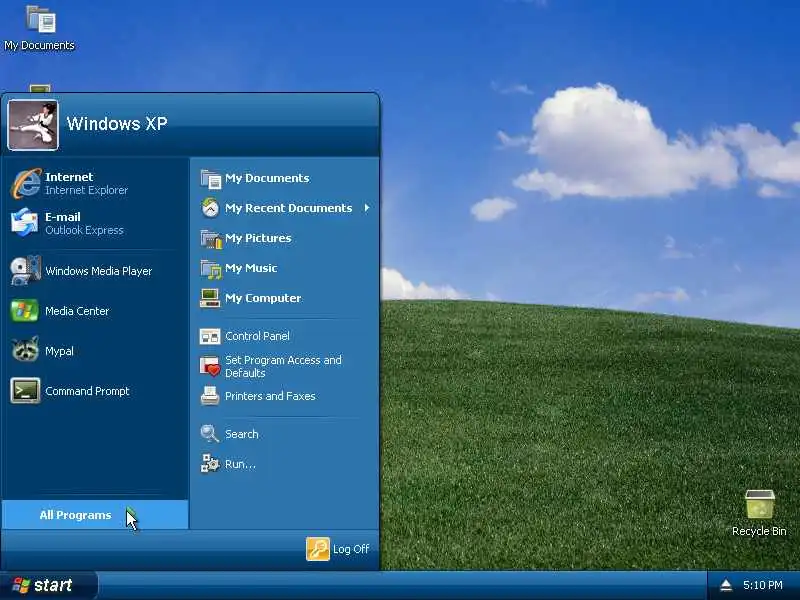The image size is (800, 600).
Task: Open My Pictures folder icon
Action: point(211,239)
